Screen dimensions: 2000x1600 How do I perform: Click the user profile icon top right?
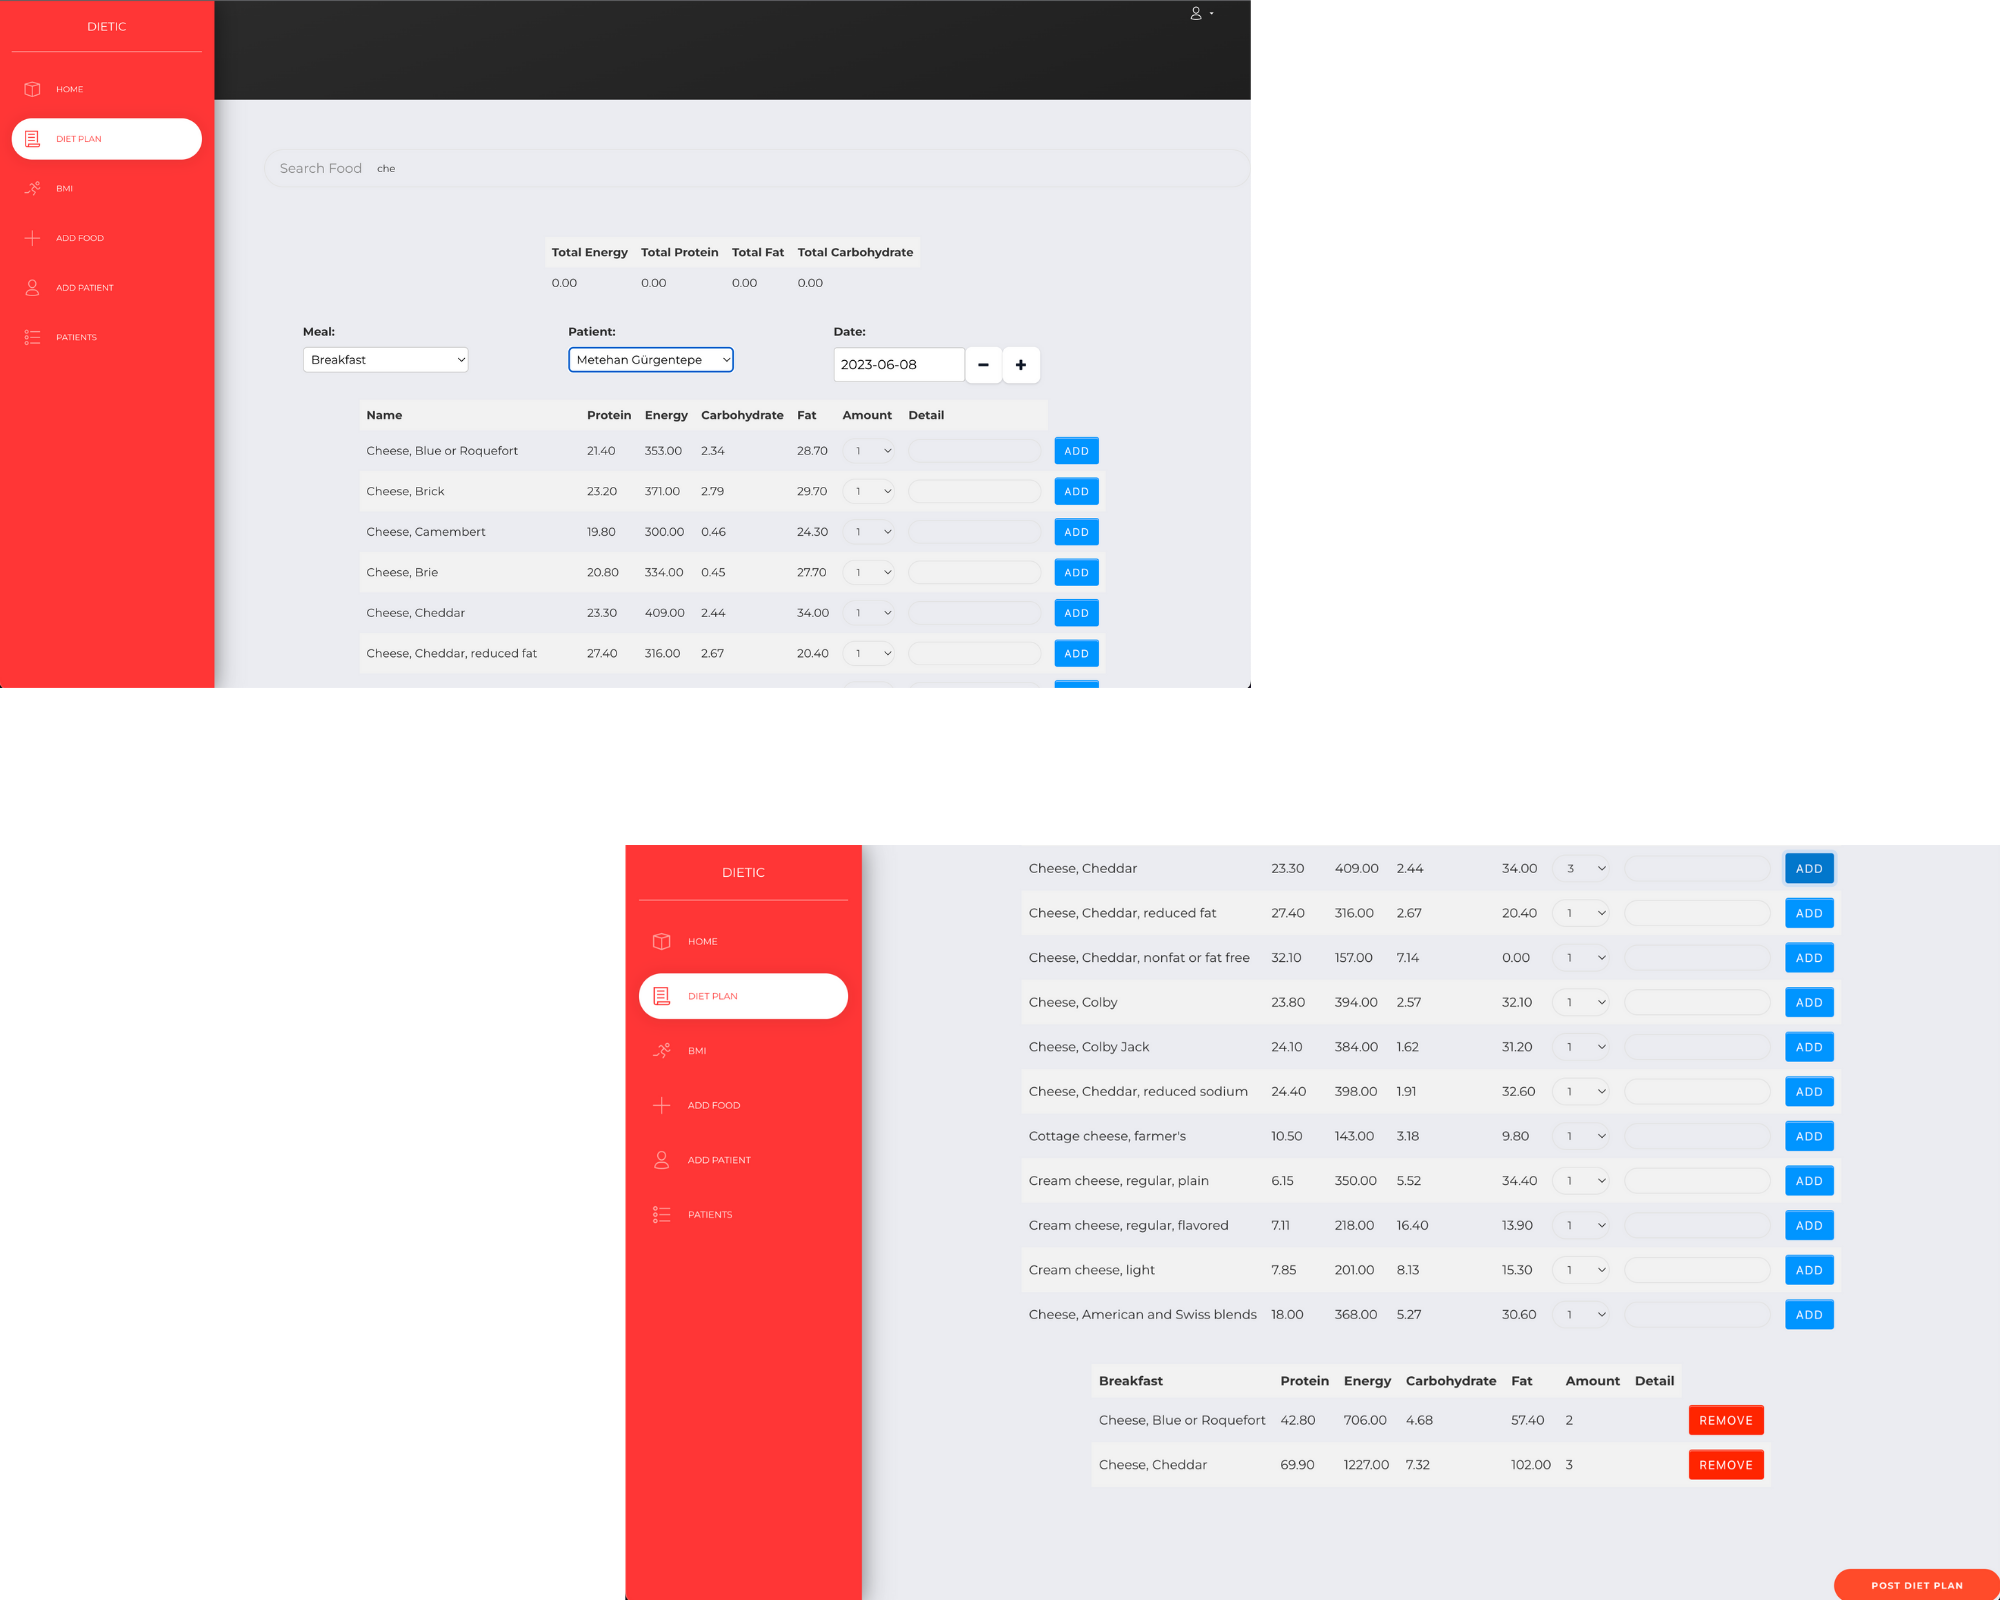click(1197, 13)
